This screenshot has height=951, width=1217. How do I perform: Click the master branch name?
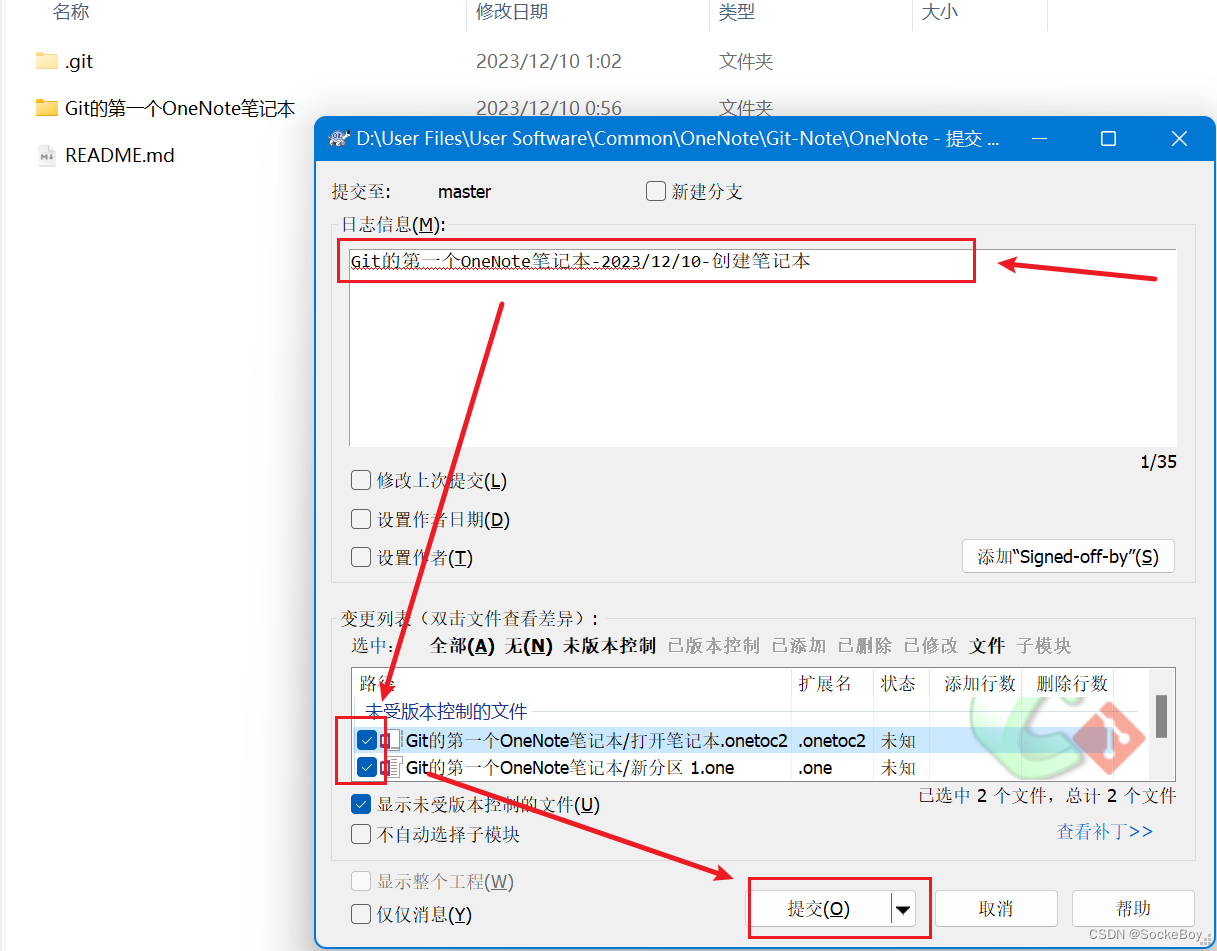(464, 191)
